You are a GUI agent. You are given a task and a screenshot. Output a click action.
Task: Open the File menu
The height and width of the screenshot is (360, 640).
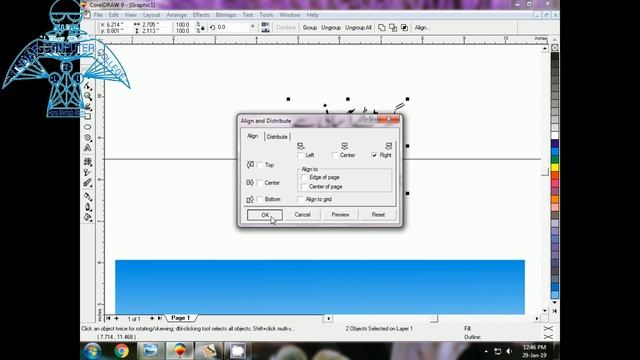(98, 15)
